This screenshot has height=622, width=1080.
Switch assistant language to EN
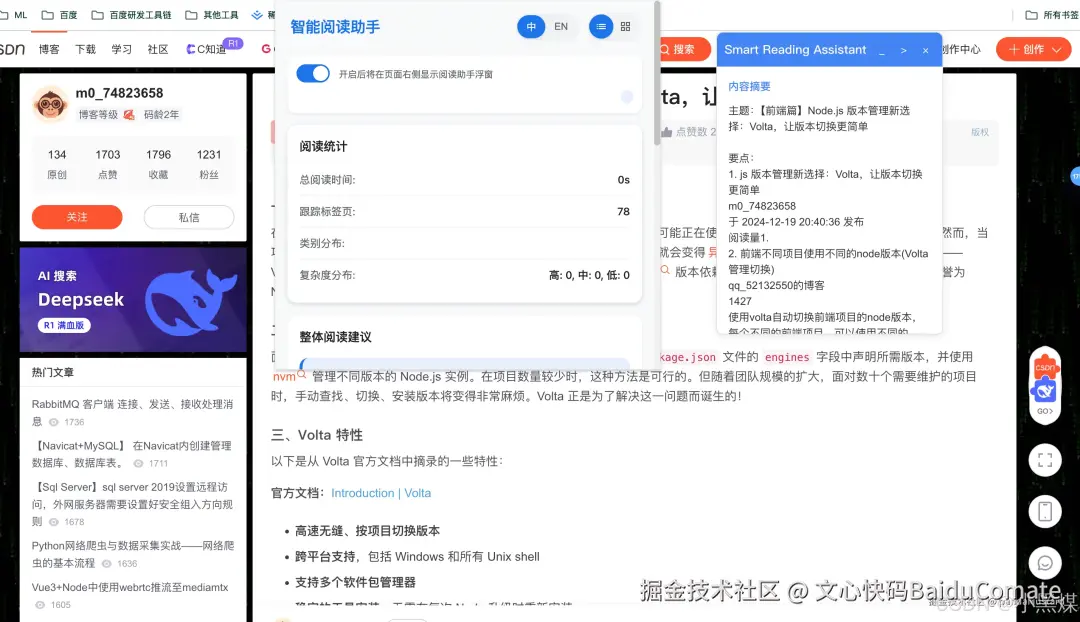point(561,27)
